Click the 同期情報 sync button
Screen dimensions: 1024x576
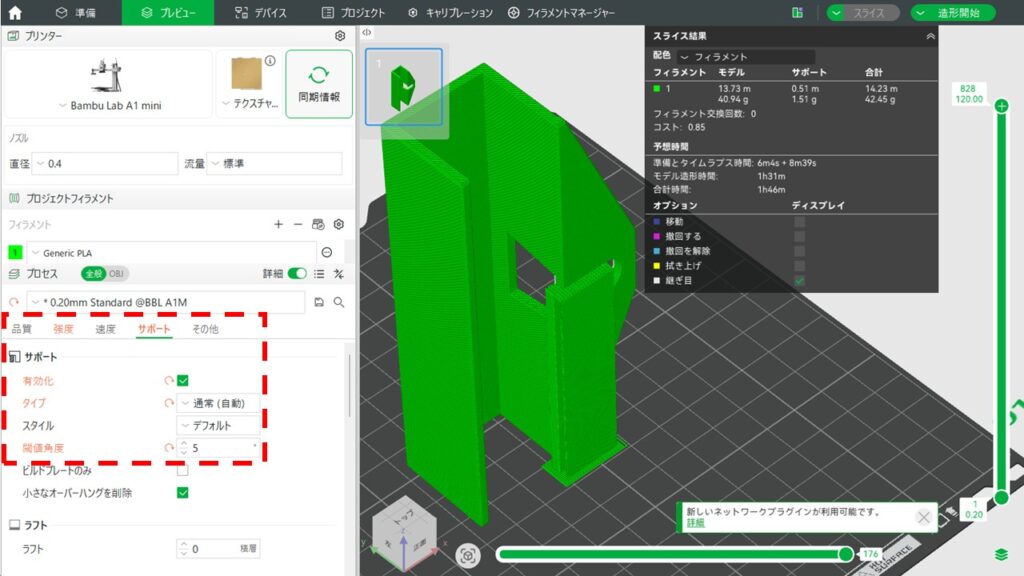click(319, 84)
